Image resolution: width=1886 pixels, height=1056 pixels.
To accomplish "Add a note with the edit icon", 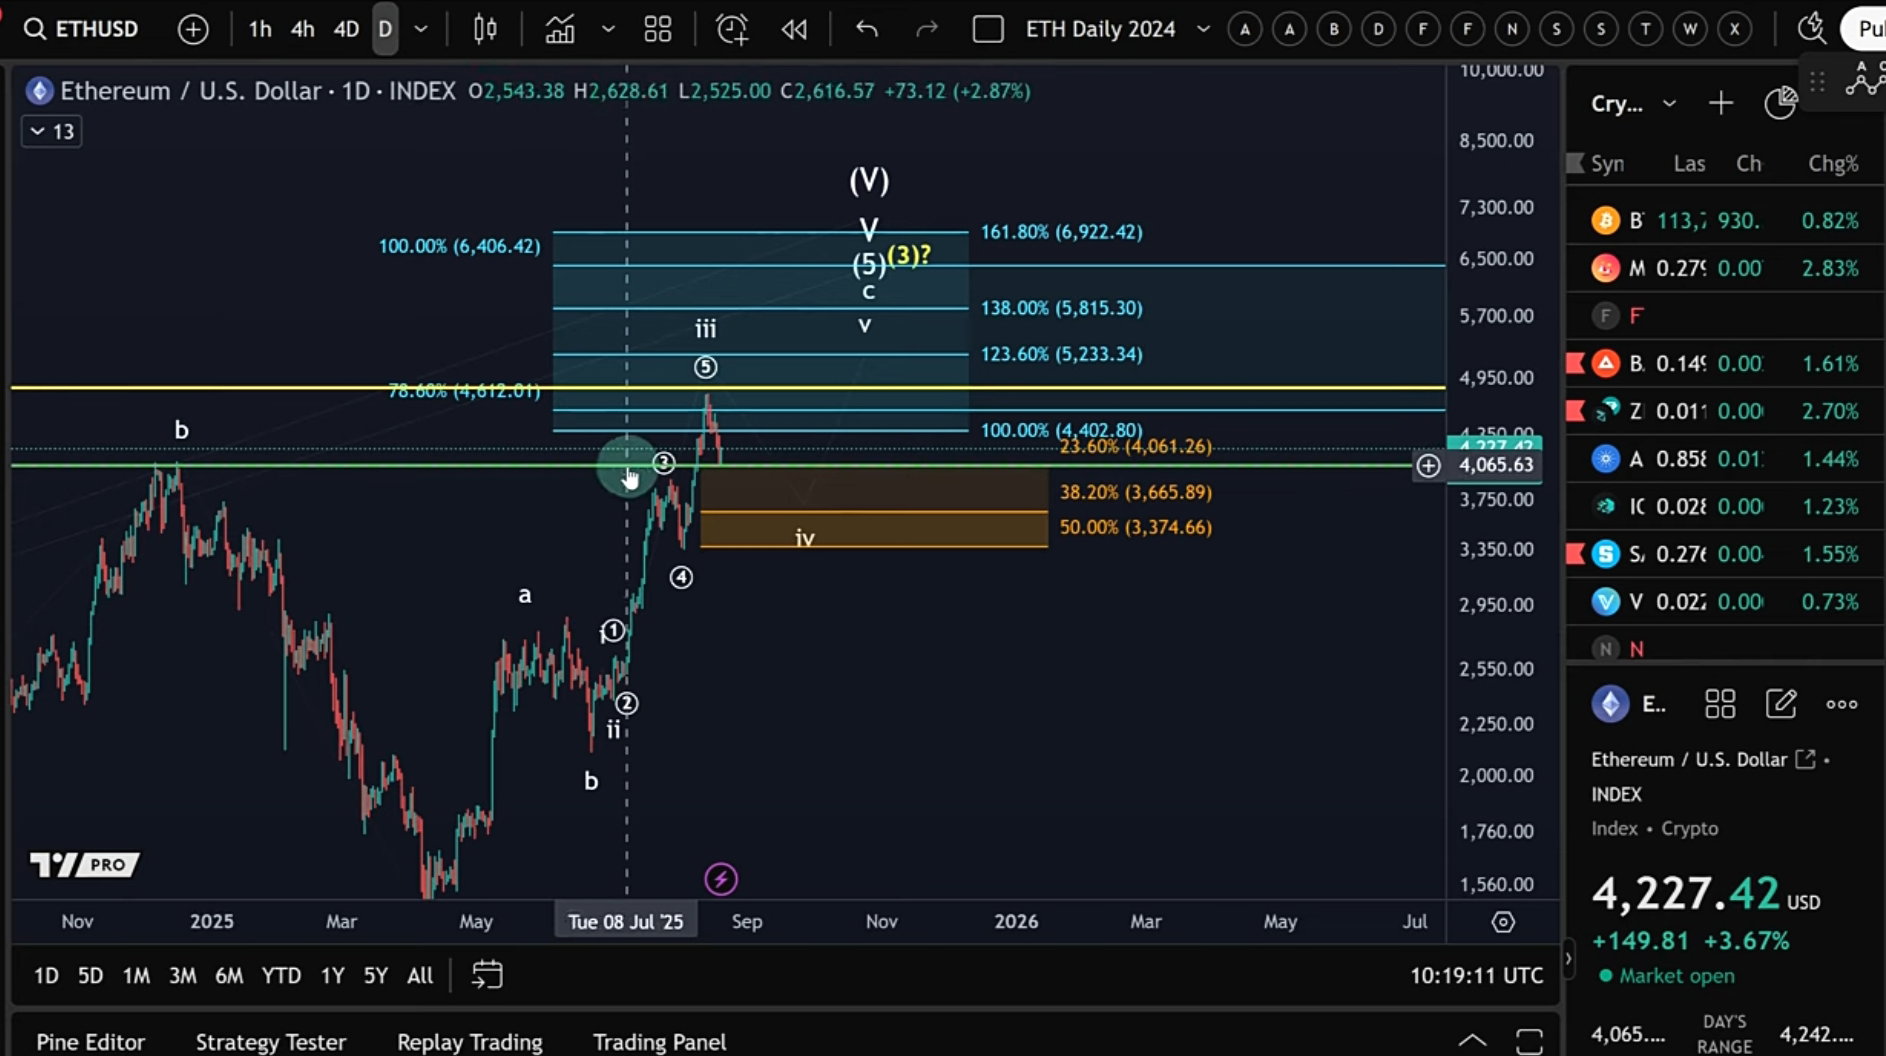I will (x=1781, y=704).
